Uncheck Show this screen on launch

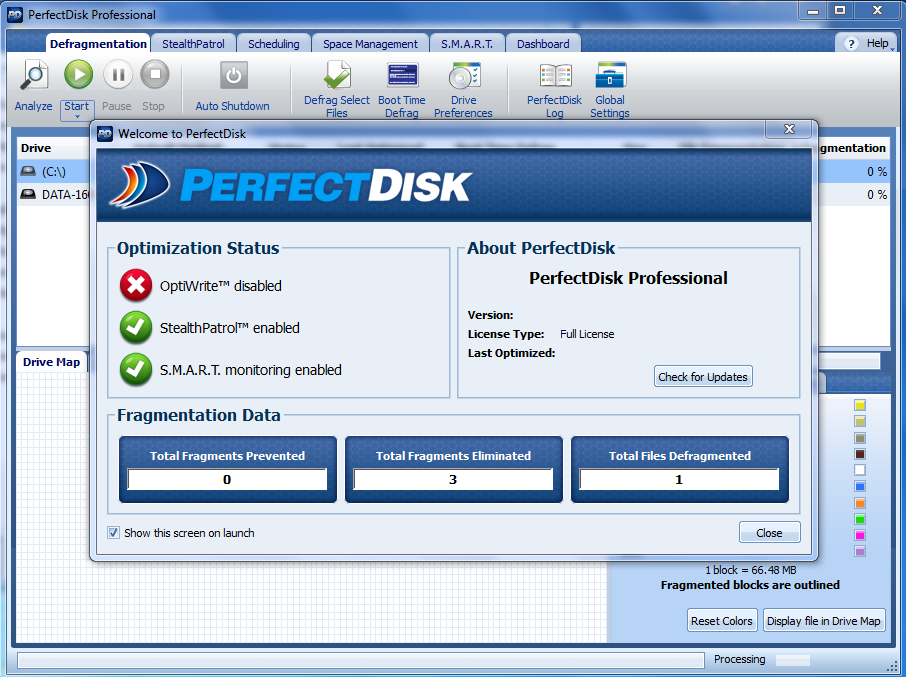click(114, 533)
